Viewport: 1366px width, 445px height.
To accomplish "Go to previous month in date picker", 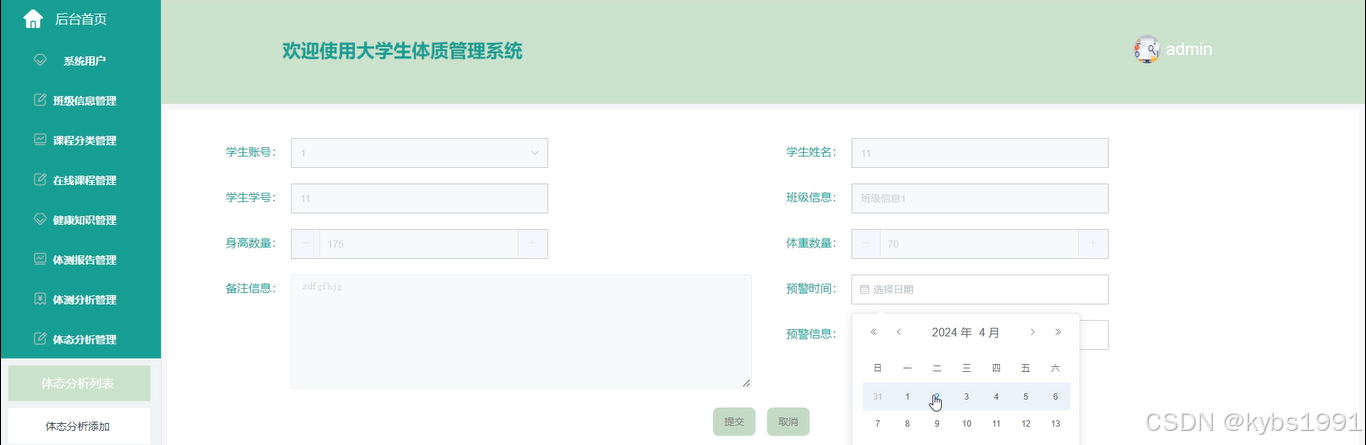I will click(899, 332).
